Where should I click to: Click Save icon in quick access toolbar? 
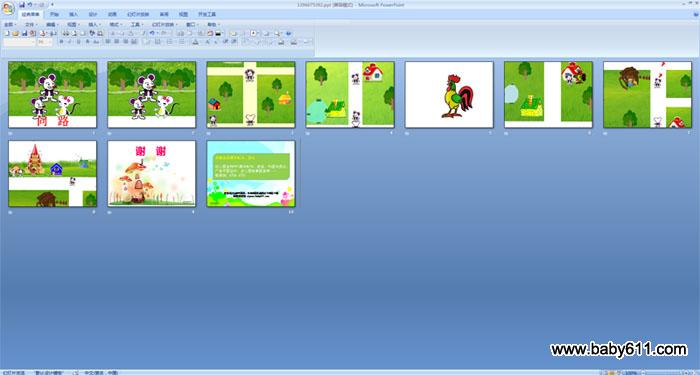pos(22,4)
